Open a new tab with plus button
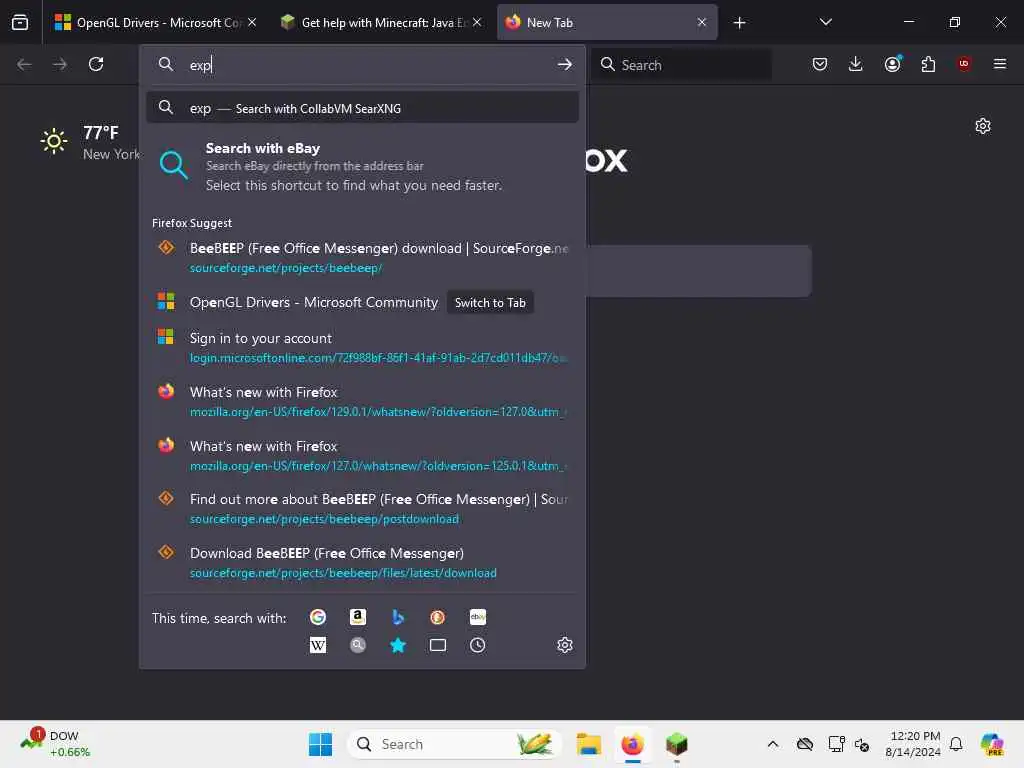 [x=739, y=23]
